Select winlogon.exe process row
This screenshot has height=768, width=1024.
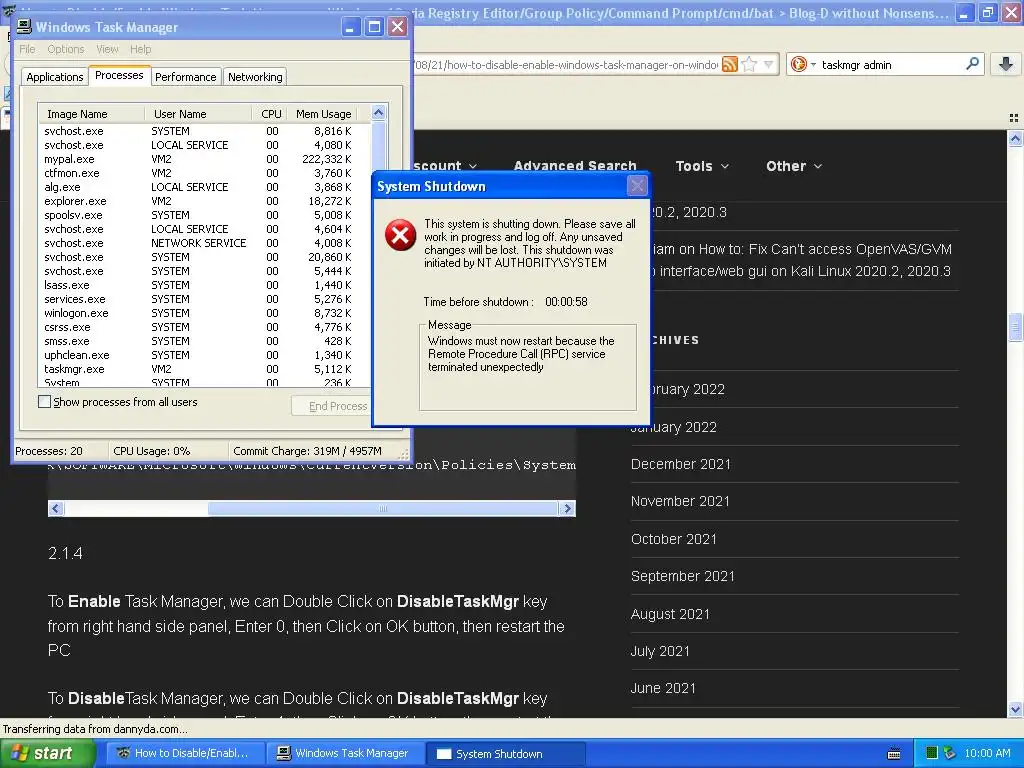pos(204,313)
